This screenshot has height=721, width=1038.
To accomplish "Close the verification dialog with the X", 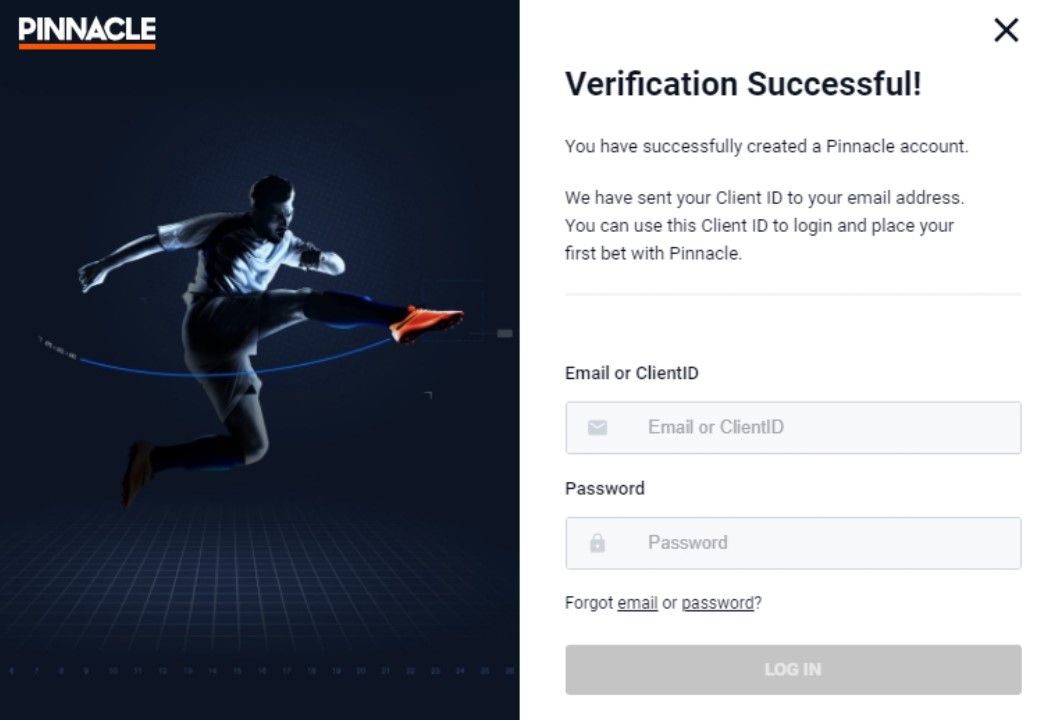I will 1005,31.
